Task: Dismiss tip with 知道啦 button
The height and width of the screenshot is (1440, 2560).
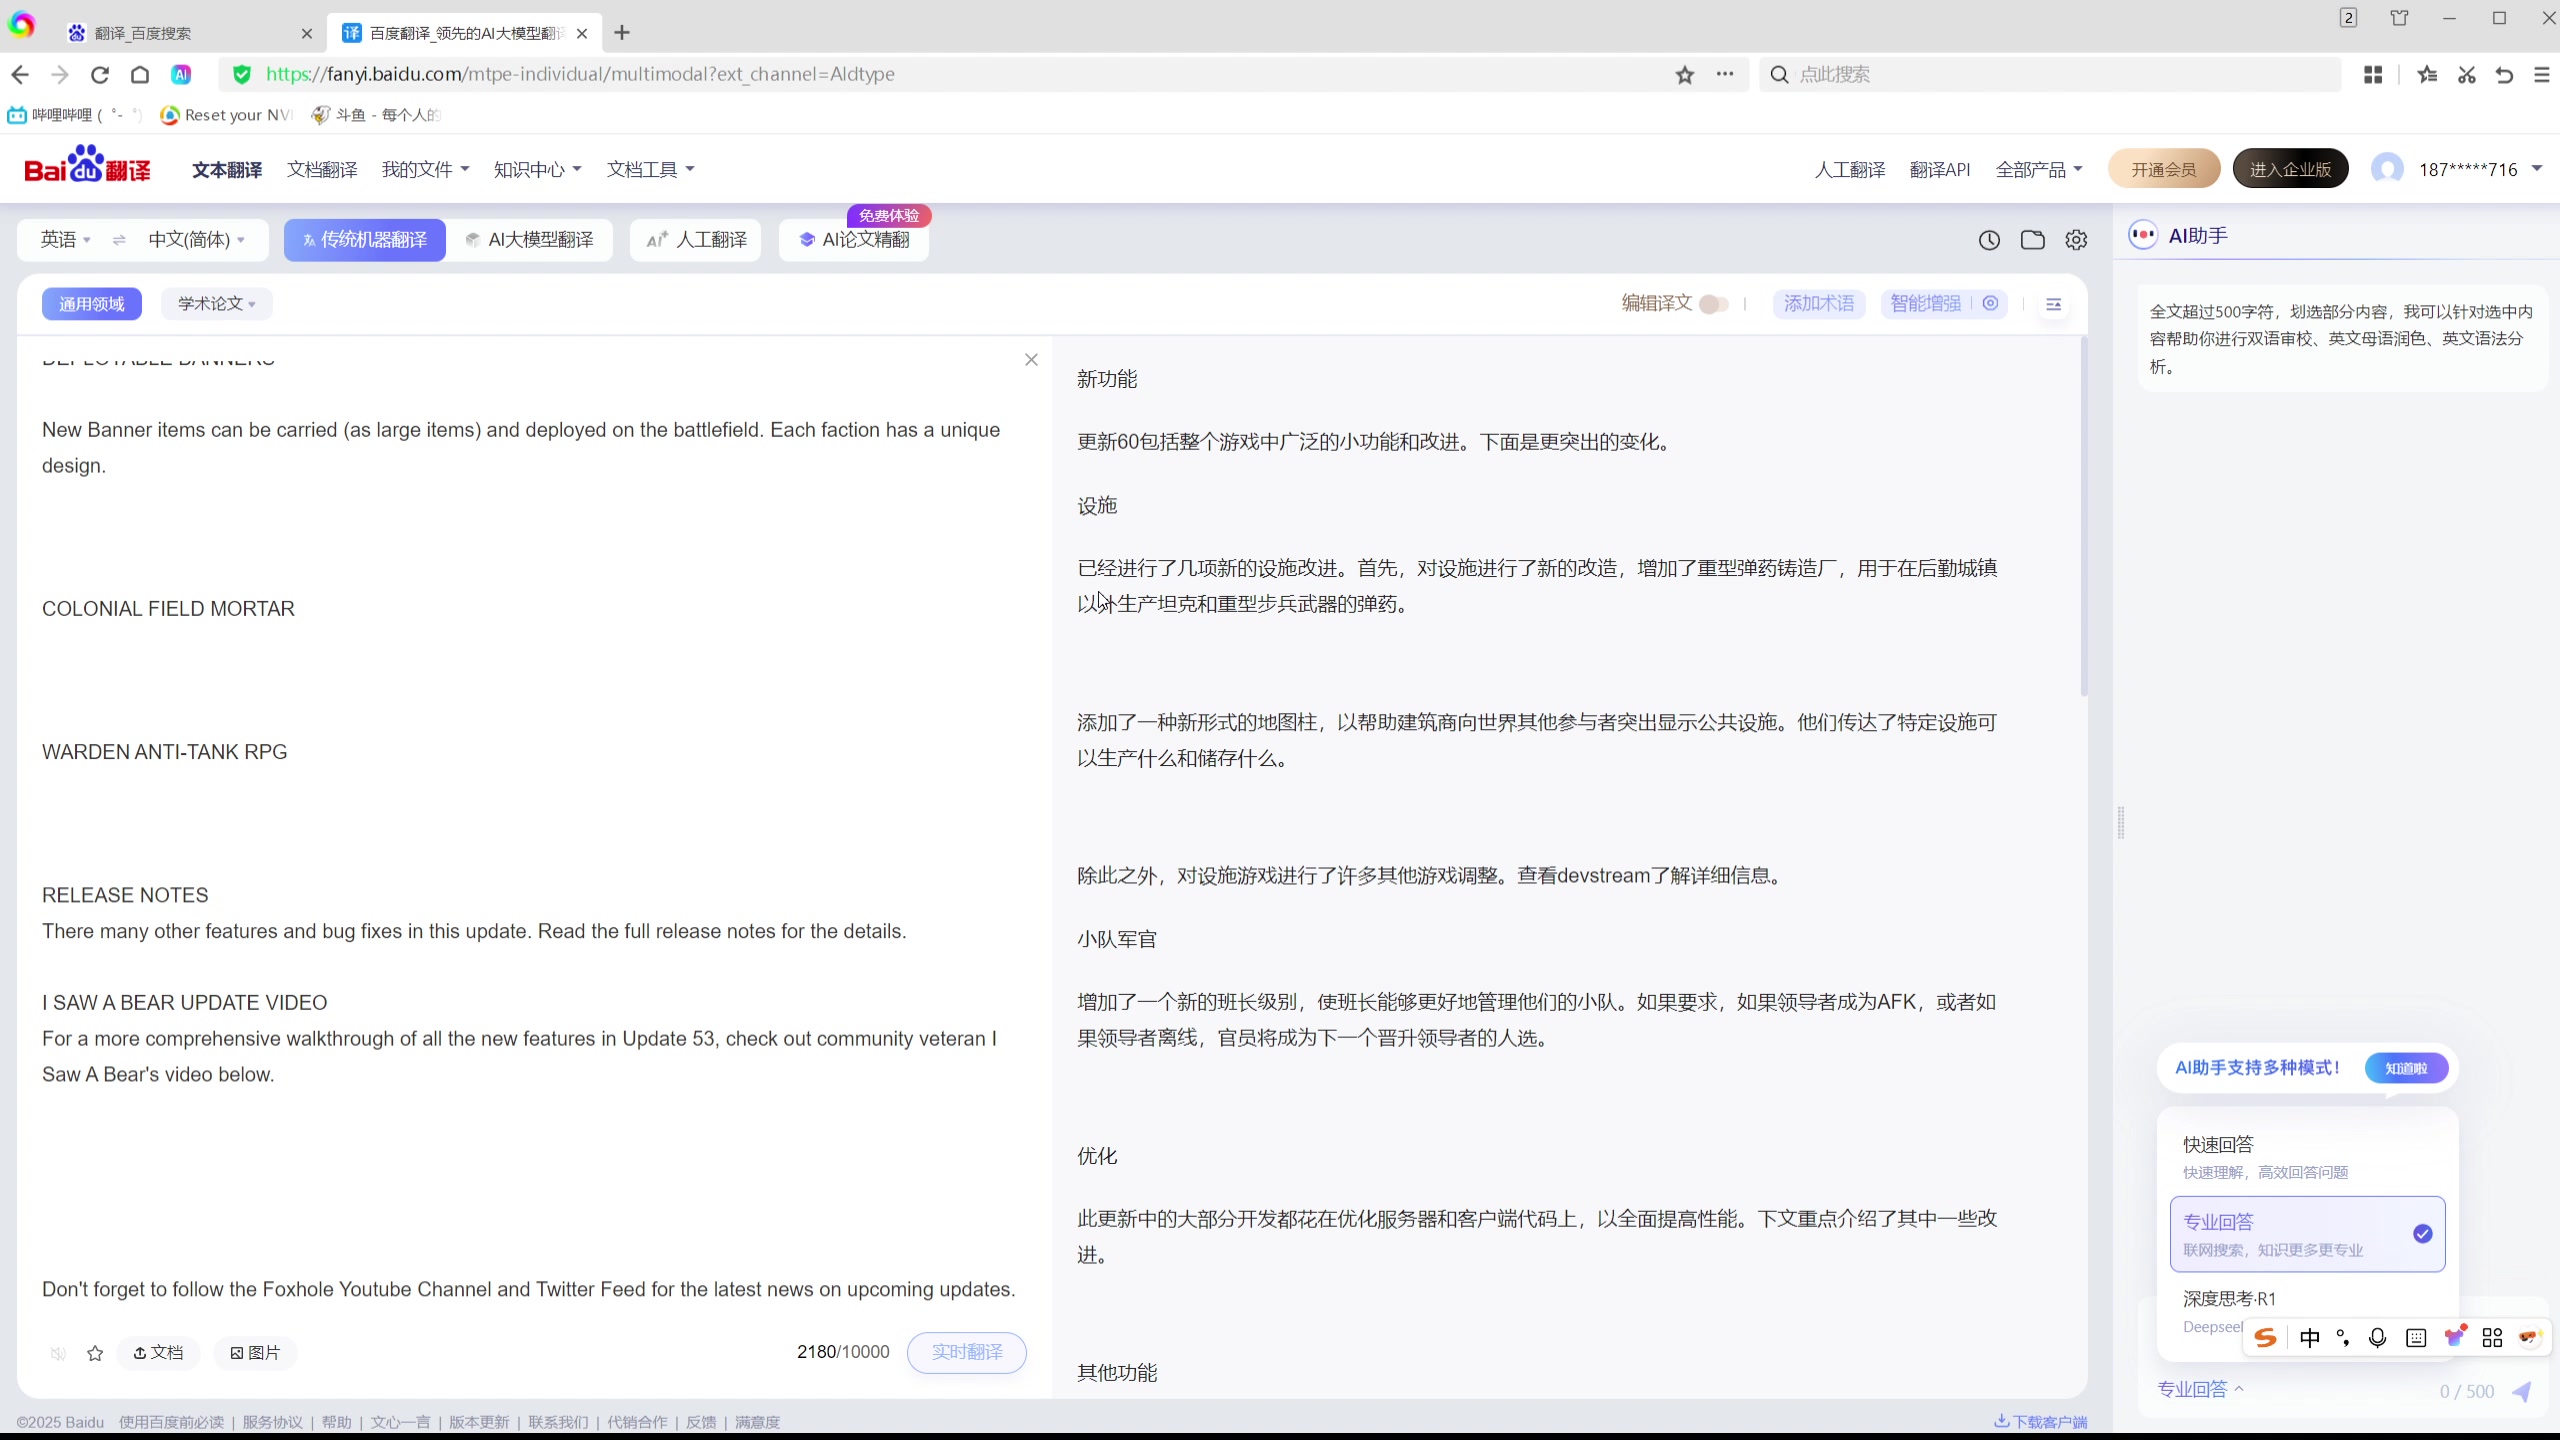Action: [x=2406, y=1068]
